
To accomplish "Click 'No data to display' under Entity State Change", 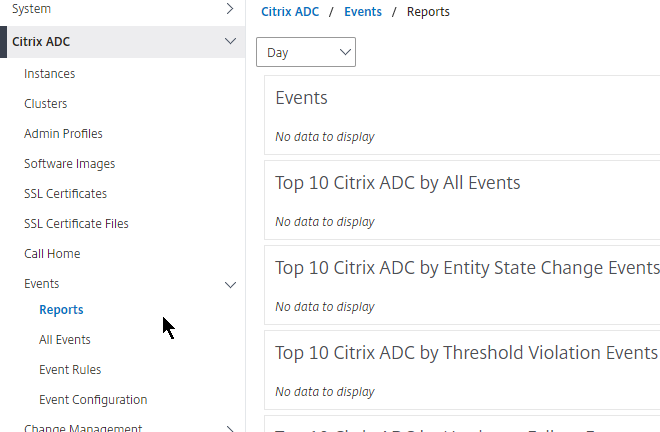I will (325, 307).
